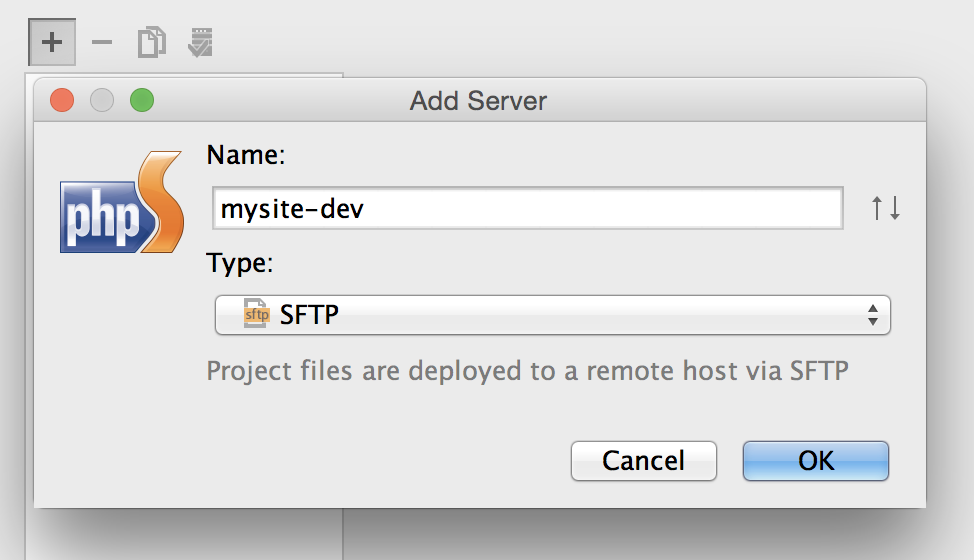Click the Use as Default checkmark icon
974x560 pixels.
tap(201, 42)
